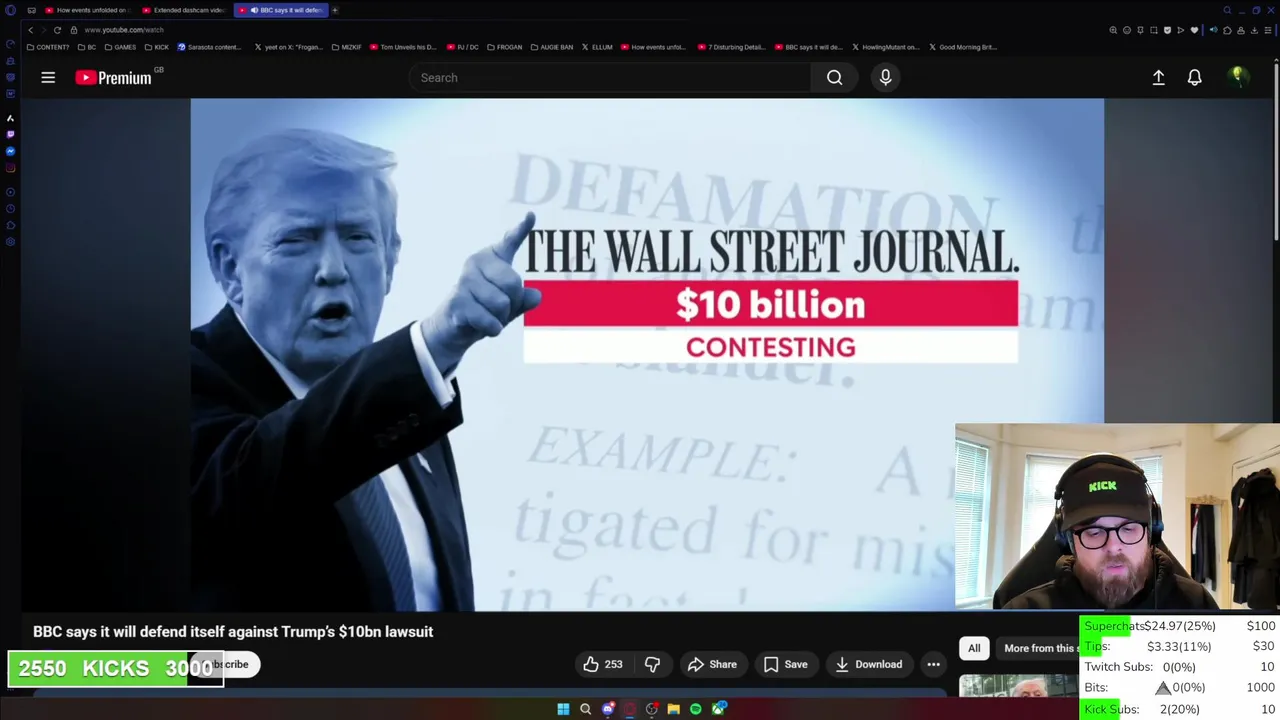Open Windows Start menu

point(563,709)
